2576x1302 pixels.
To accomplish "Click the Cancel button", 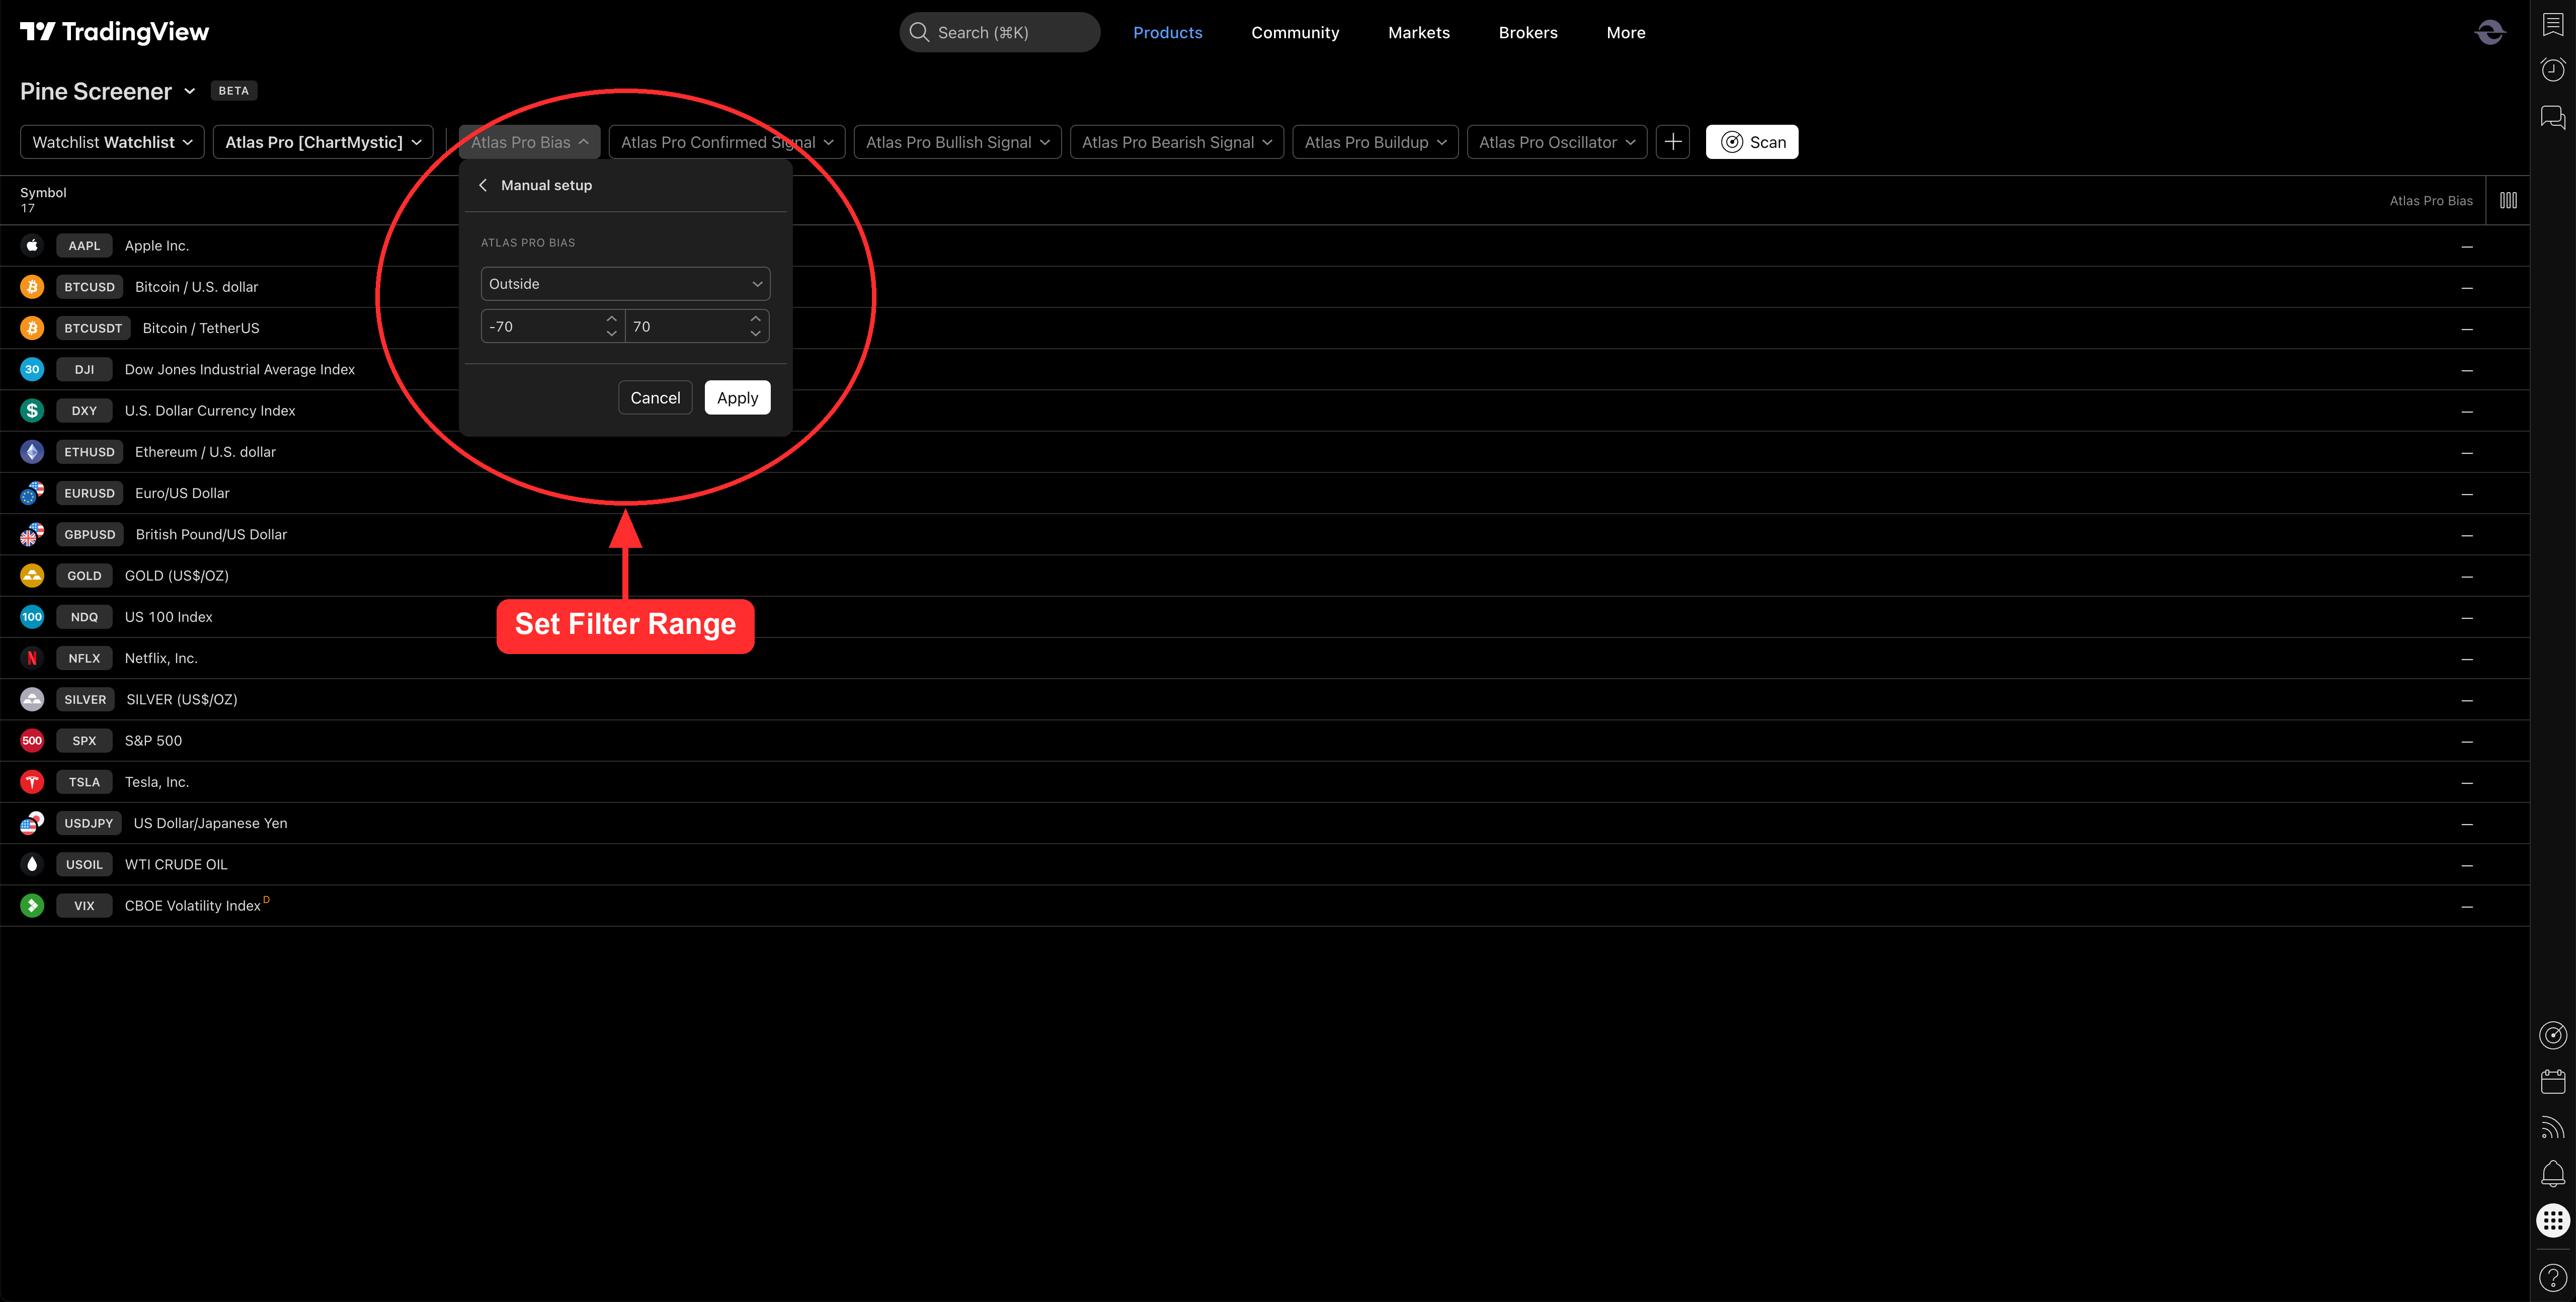I will point(655,398).
